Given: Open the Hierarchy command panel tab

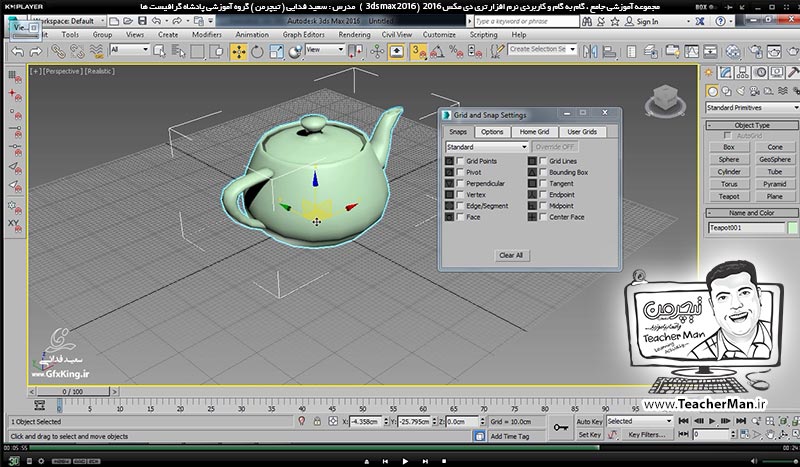Looking at the screenshot, I should [743, 73].
